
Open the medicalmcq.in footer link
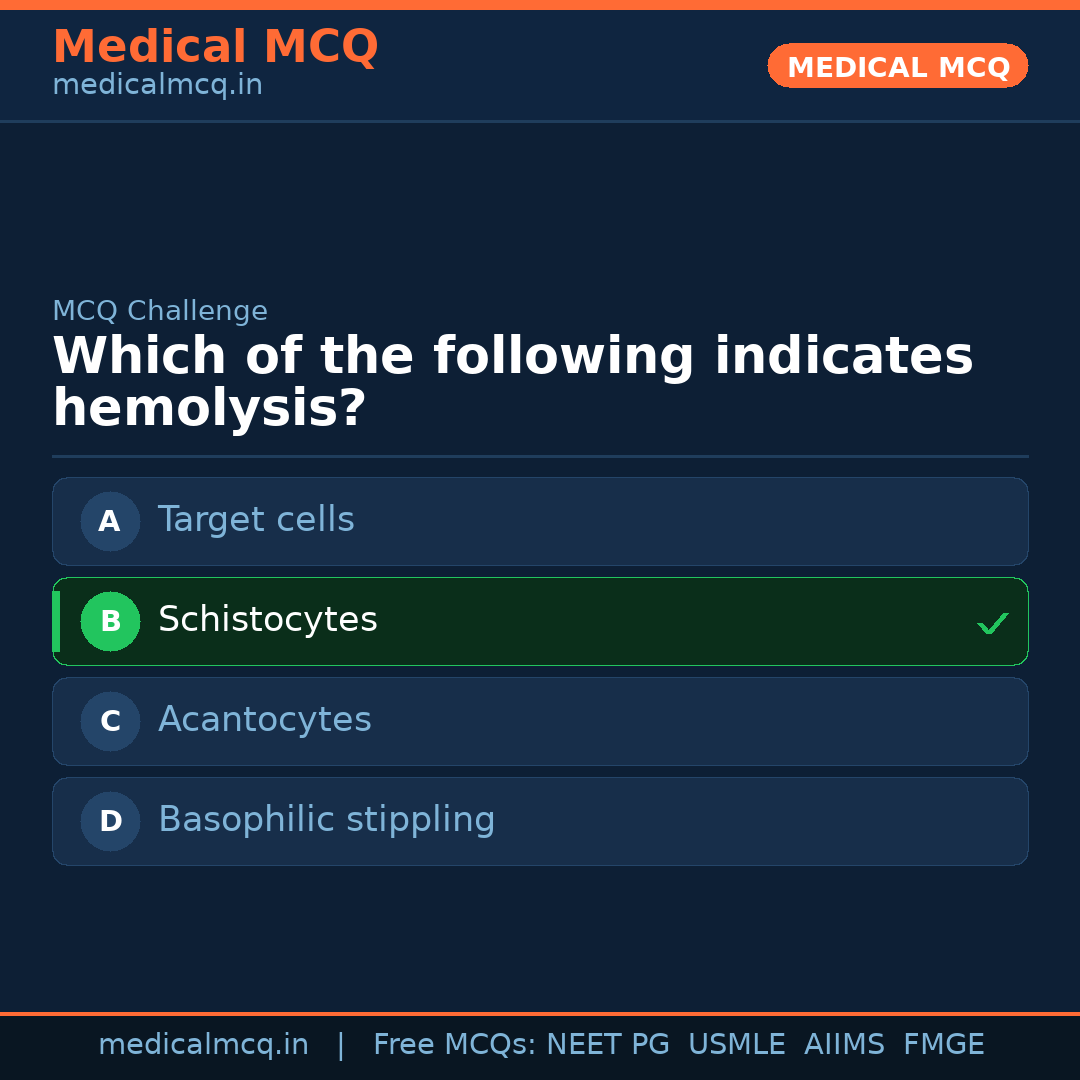click(x=203, y=1043)
